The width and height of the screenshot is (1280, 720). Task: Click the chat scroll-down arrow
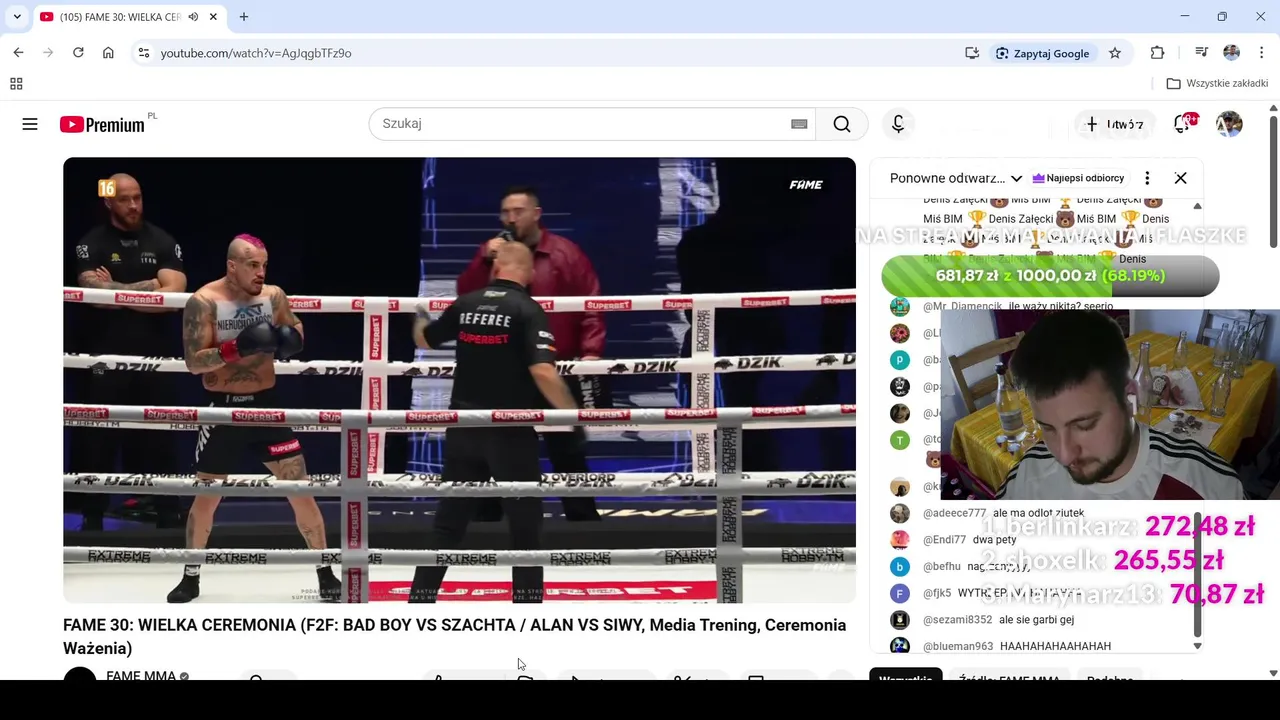click(x=1197, y=646)
